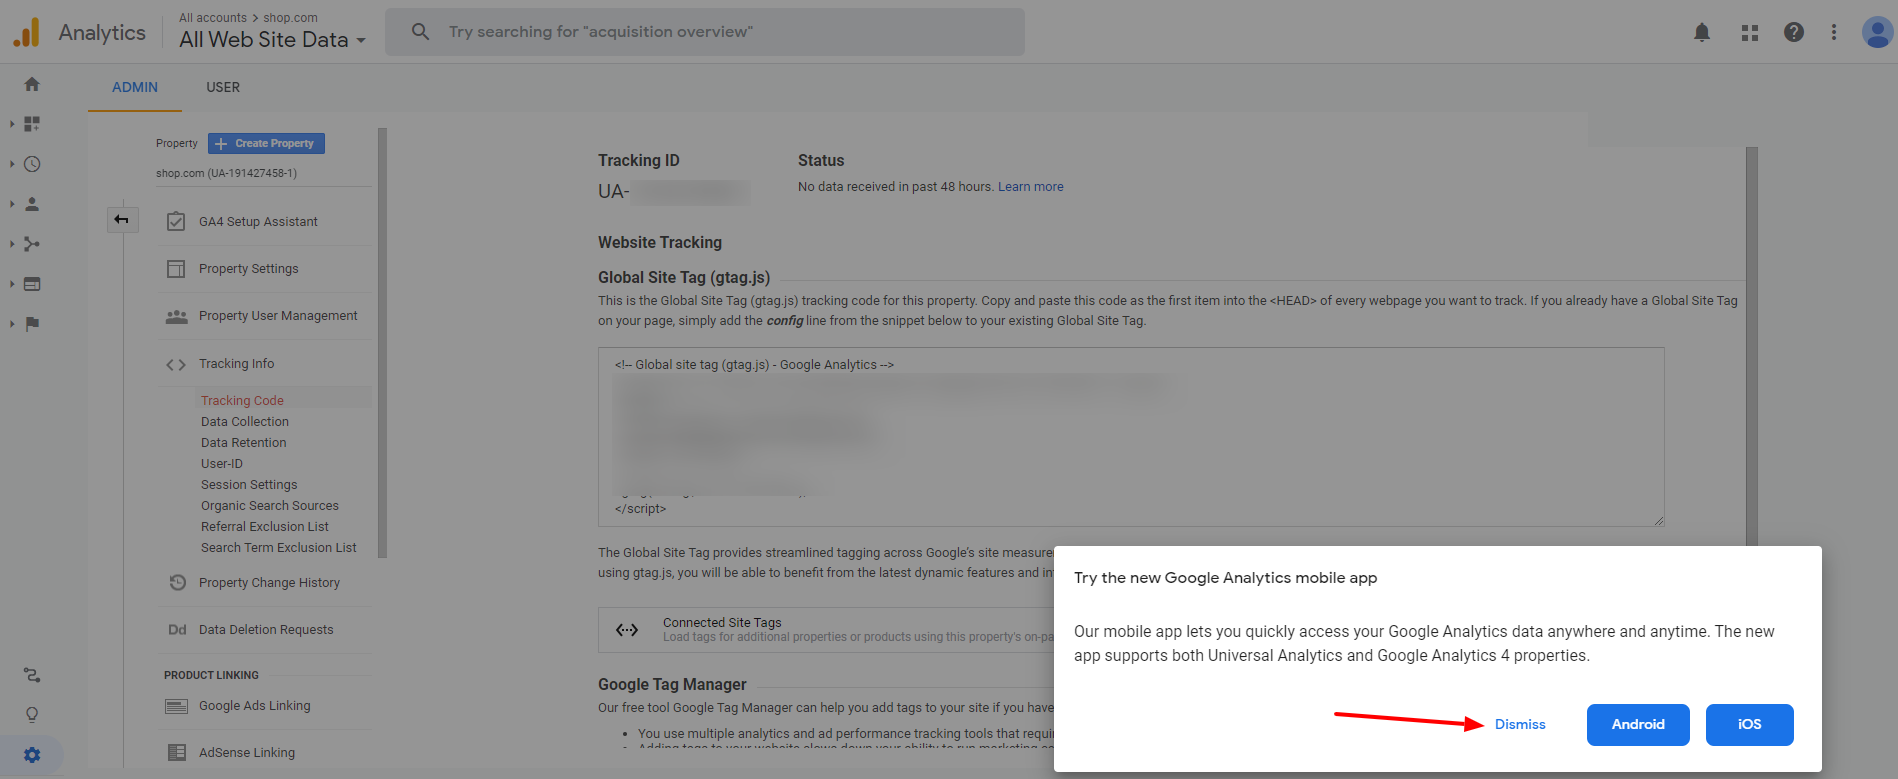Click the Analytics search field
This screenshot has height=779, width=1898.
pos(705,32)
